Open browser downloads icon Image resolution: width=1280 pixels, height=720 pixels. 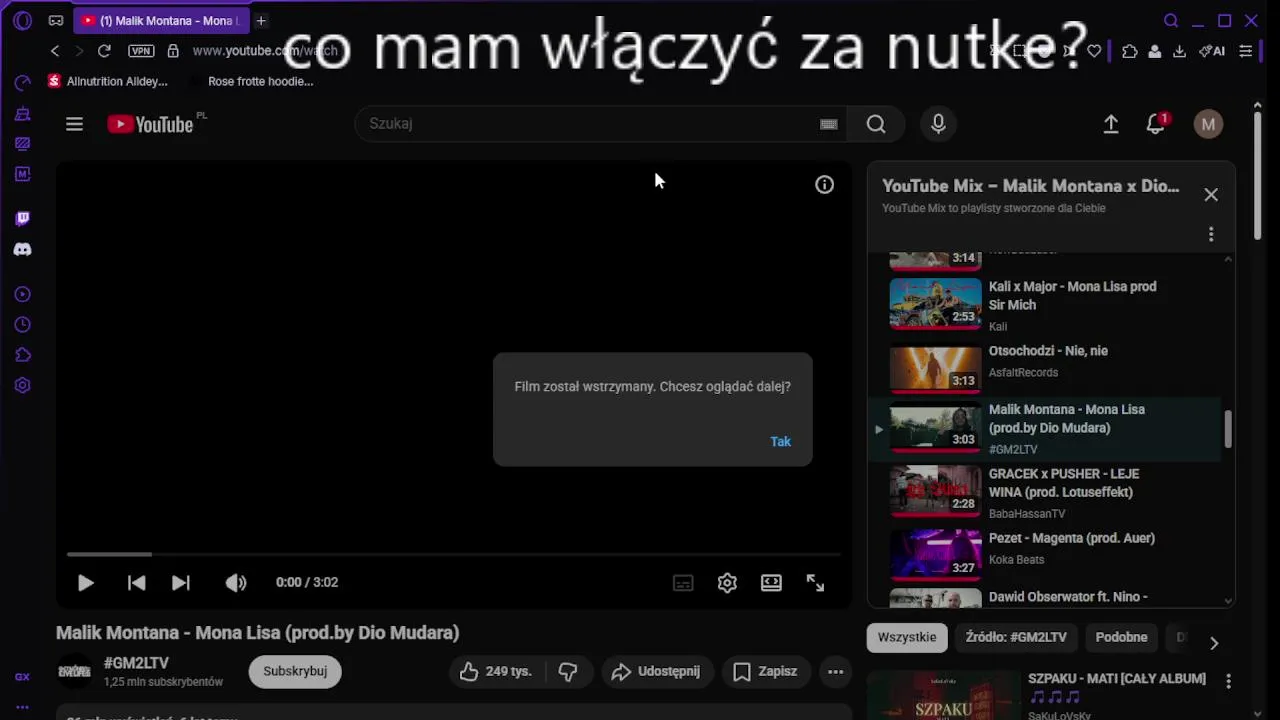(x=1179, y=51)
